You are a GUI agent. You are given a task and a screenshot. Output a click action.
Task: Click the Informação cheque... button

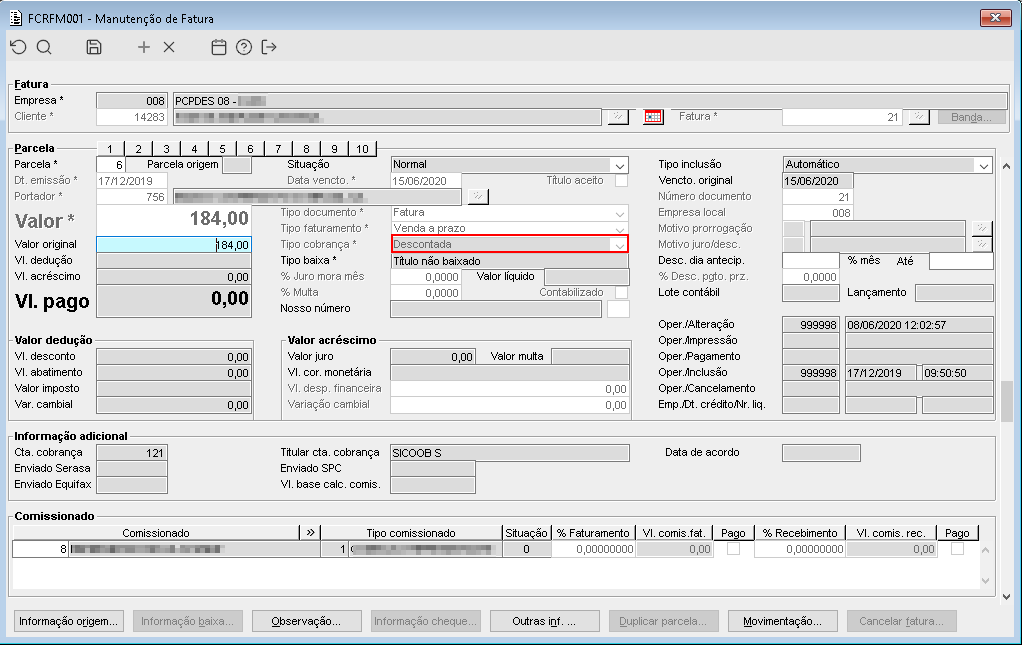point(426,621)
